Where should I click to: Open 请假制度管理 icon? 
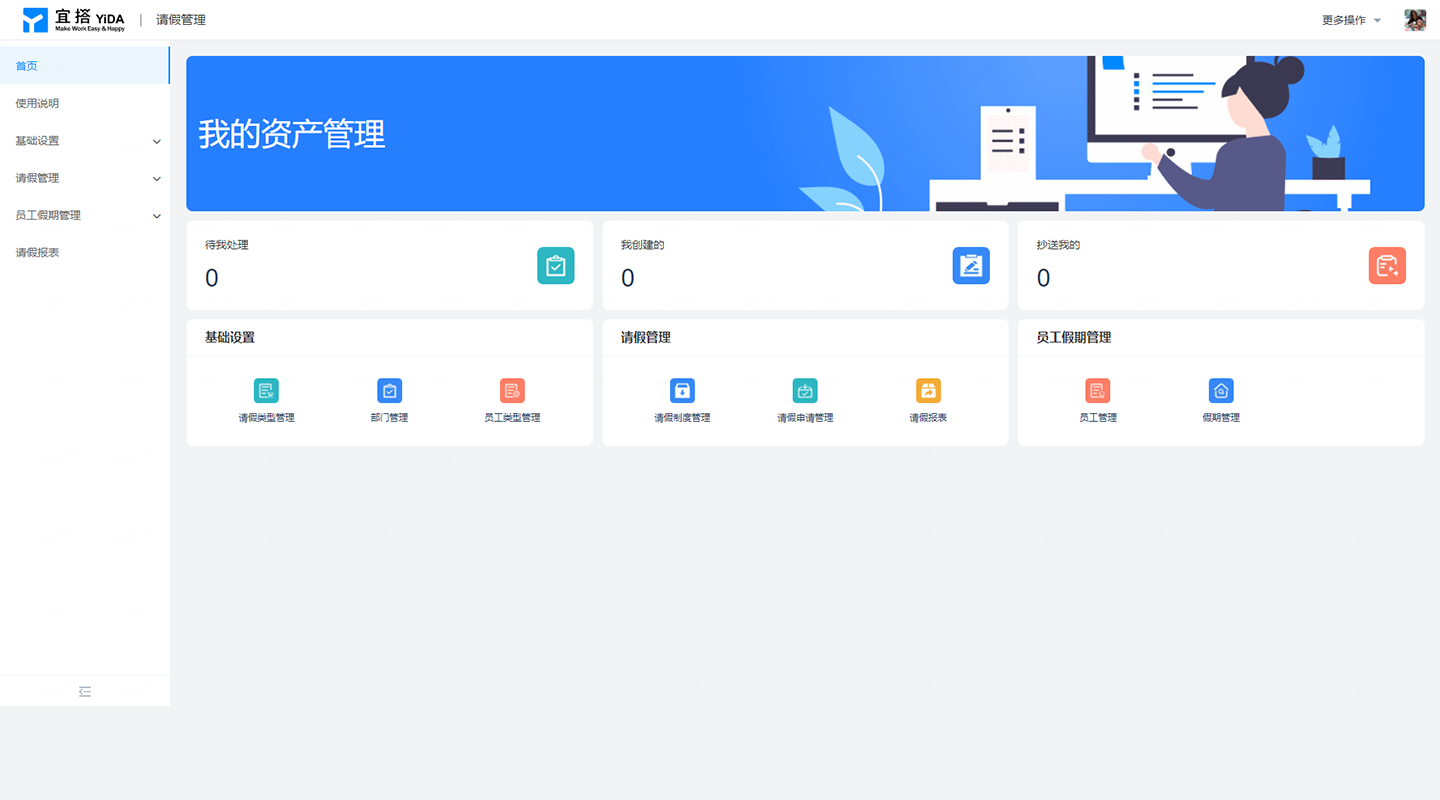coord(682,391)
